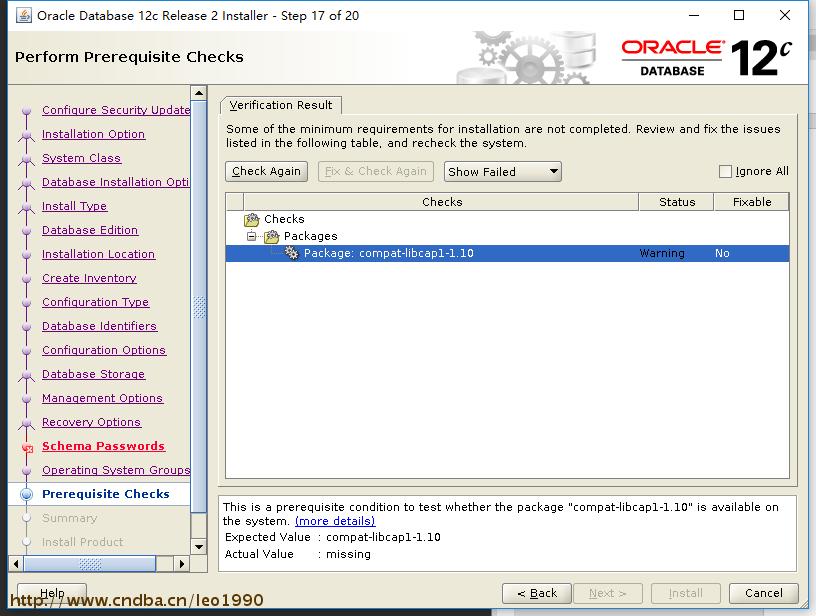Screen dimensions: 816x616
Task: Click the Status column header
Action: pyautogui.click(x=677, y=202)
